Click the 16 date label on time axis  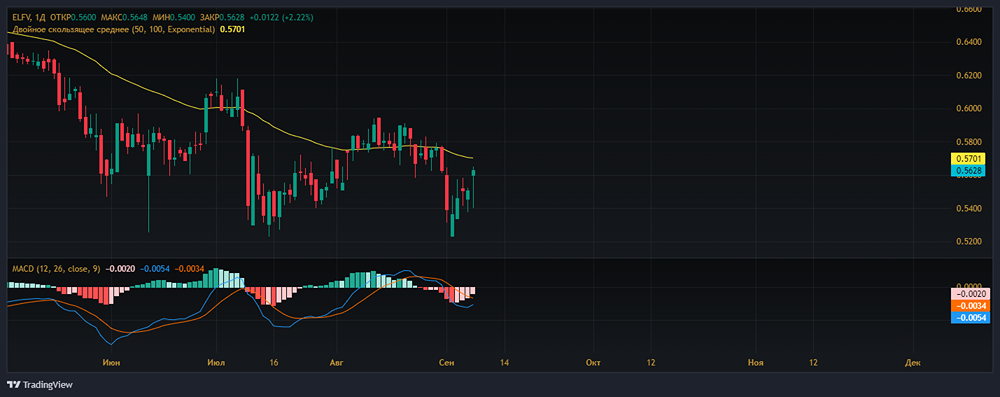click(x=273, y=363)
